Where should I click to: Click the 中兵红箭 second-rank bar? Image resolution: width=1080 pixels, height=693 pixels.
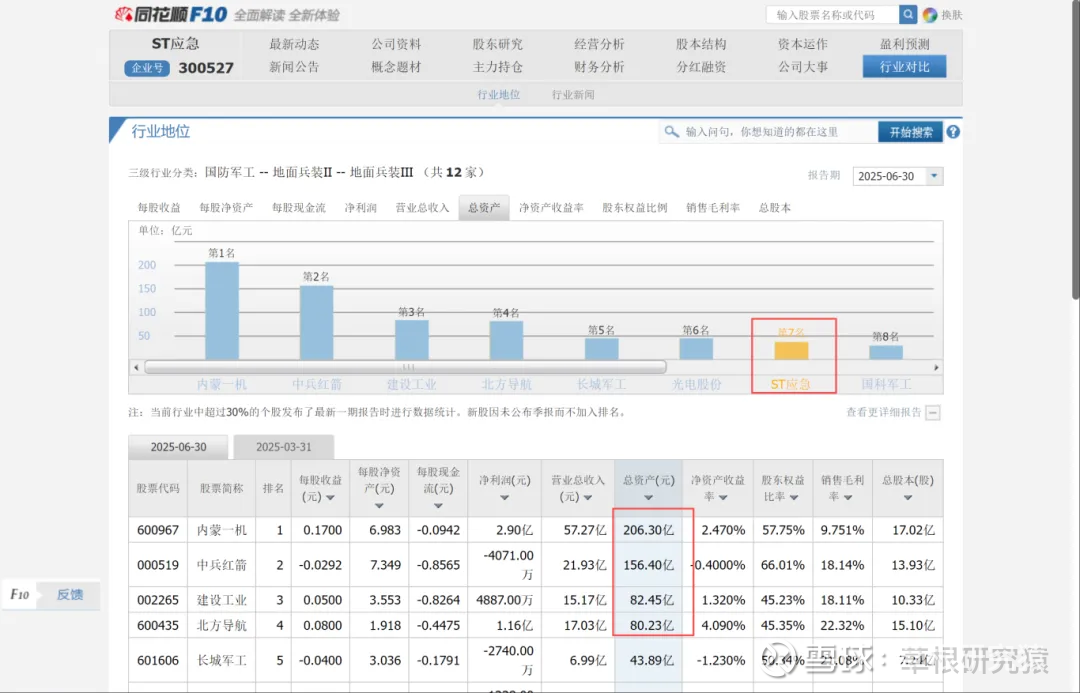[x=316, y=322]
